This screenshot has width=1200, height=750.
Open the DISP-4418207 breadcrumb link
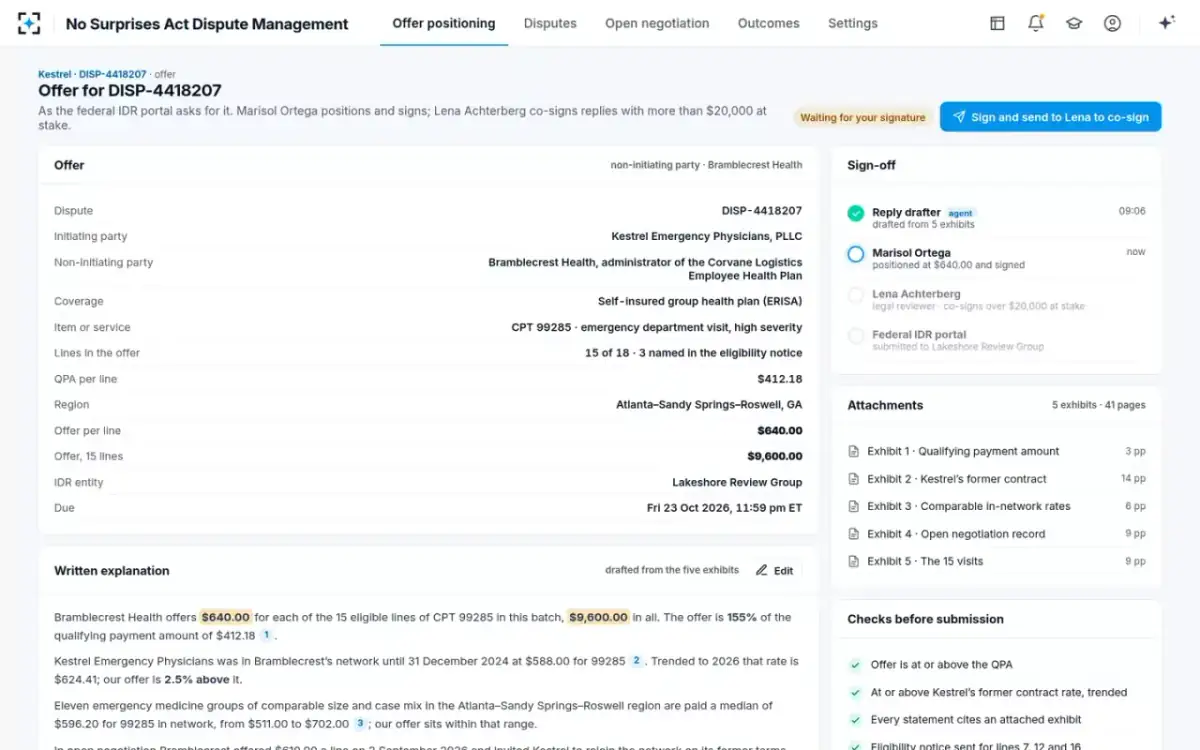(x=112, y=74)
